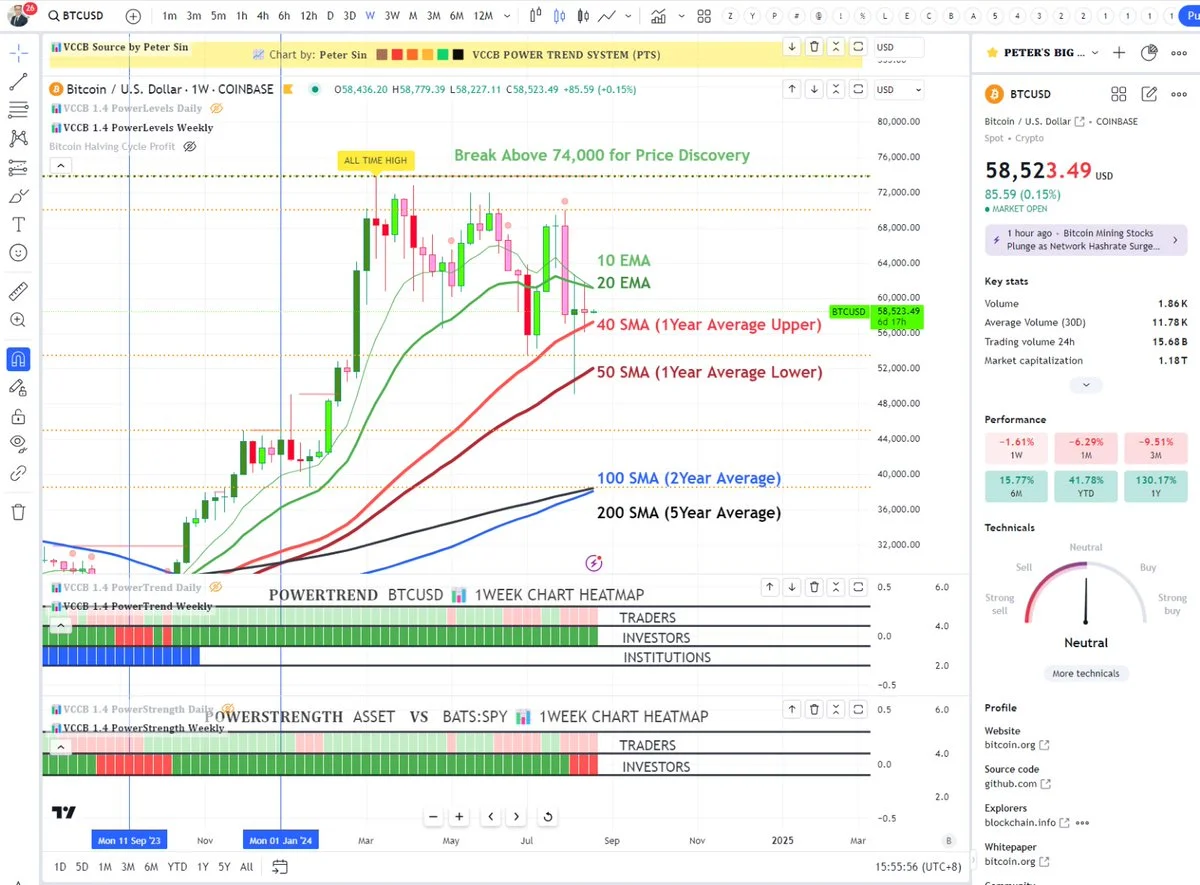Open the USD currency dropdown on price chart

(898, 89)
